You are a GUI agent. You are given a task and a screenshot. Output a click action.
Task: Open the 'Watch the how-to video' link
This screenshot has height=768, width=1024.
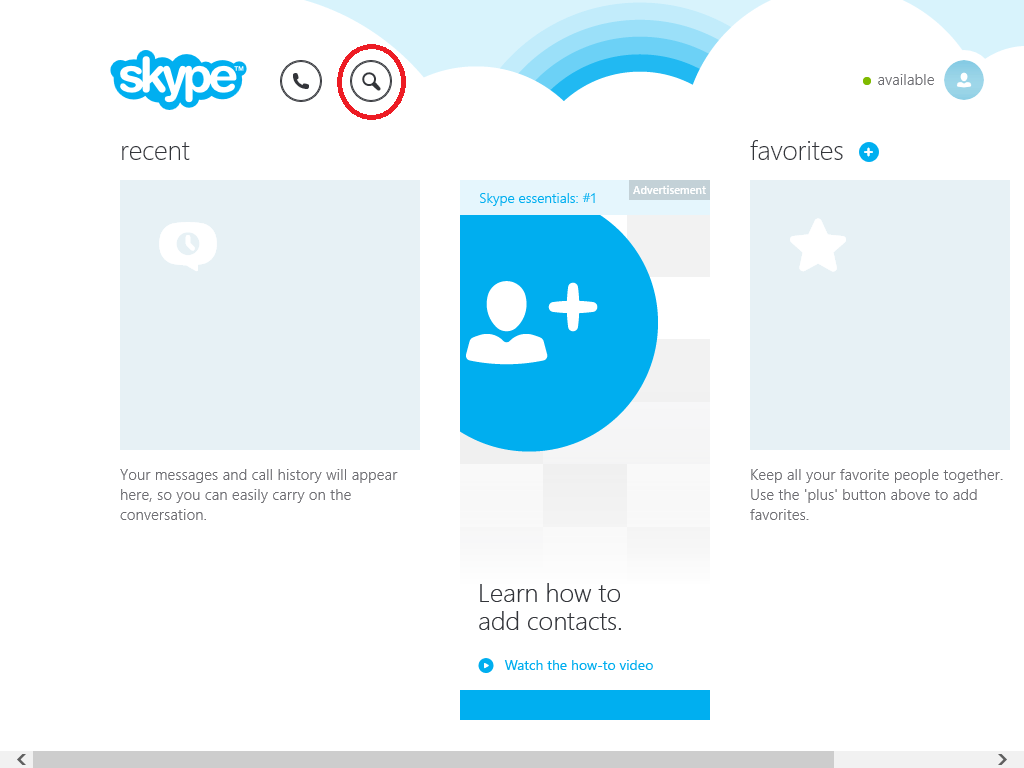coord(578,665)
